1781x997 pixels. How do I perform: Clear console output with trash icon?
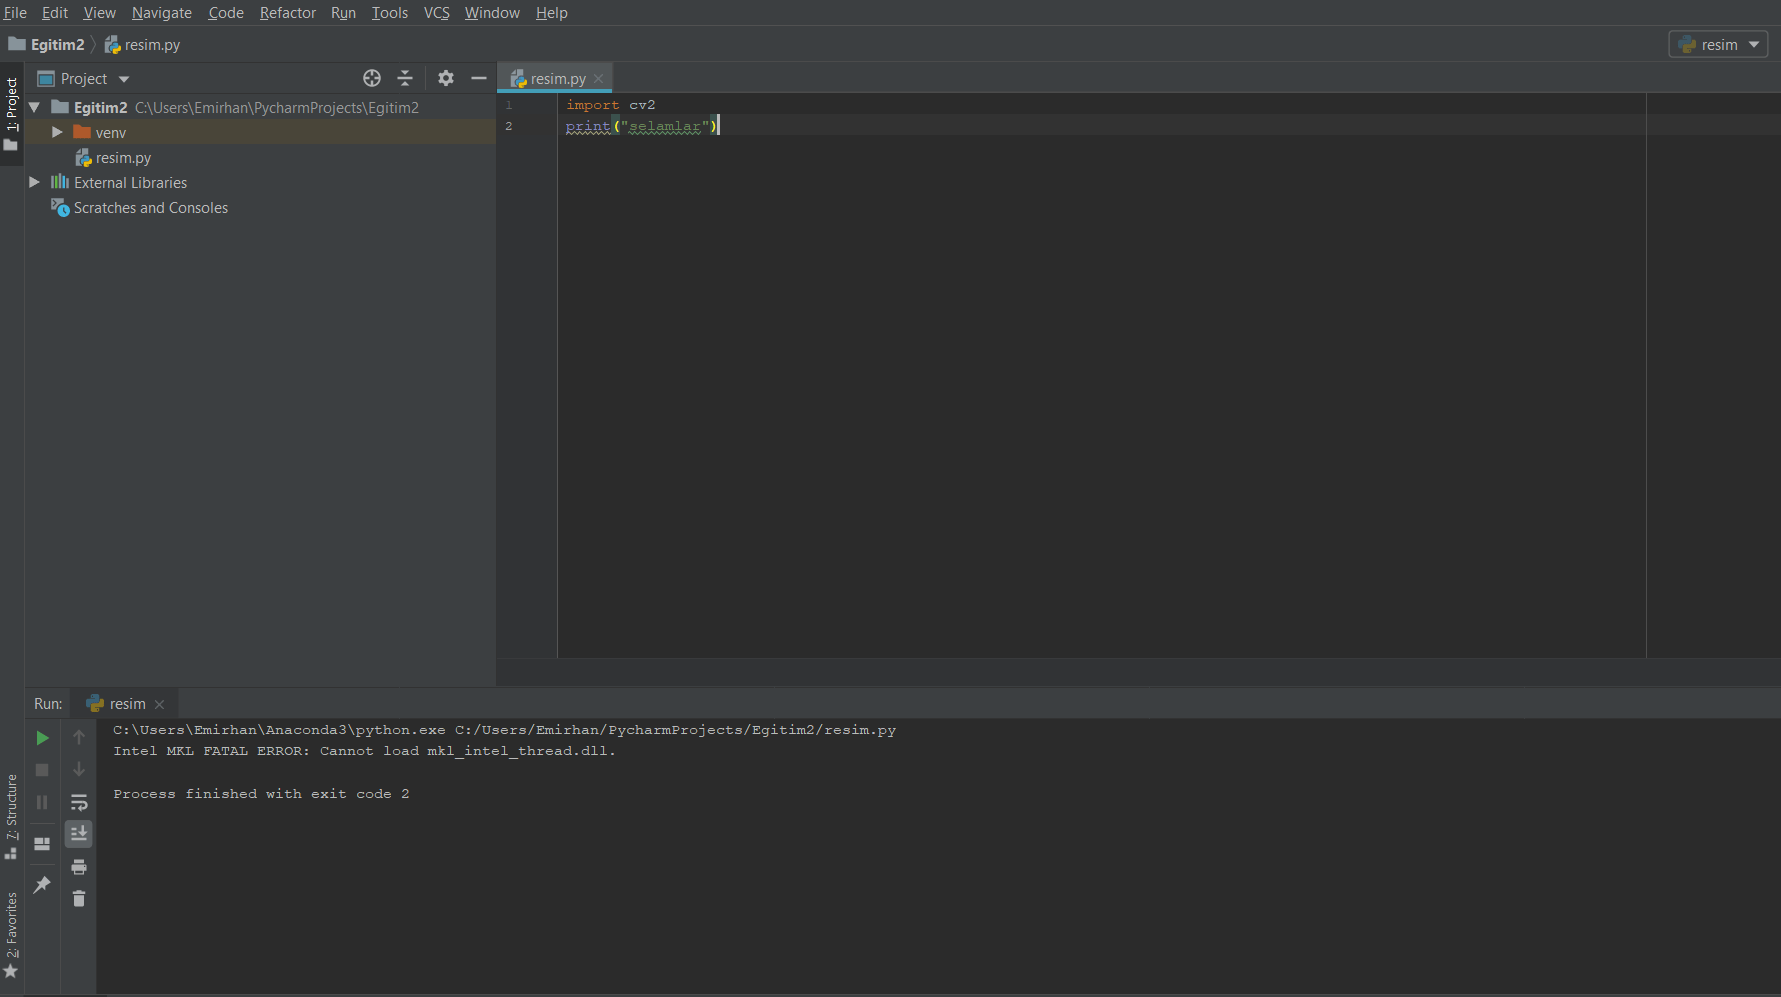pyautogui.click(x=79, y=899)
